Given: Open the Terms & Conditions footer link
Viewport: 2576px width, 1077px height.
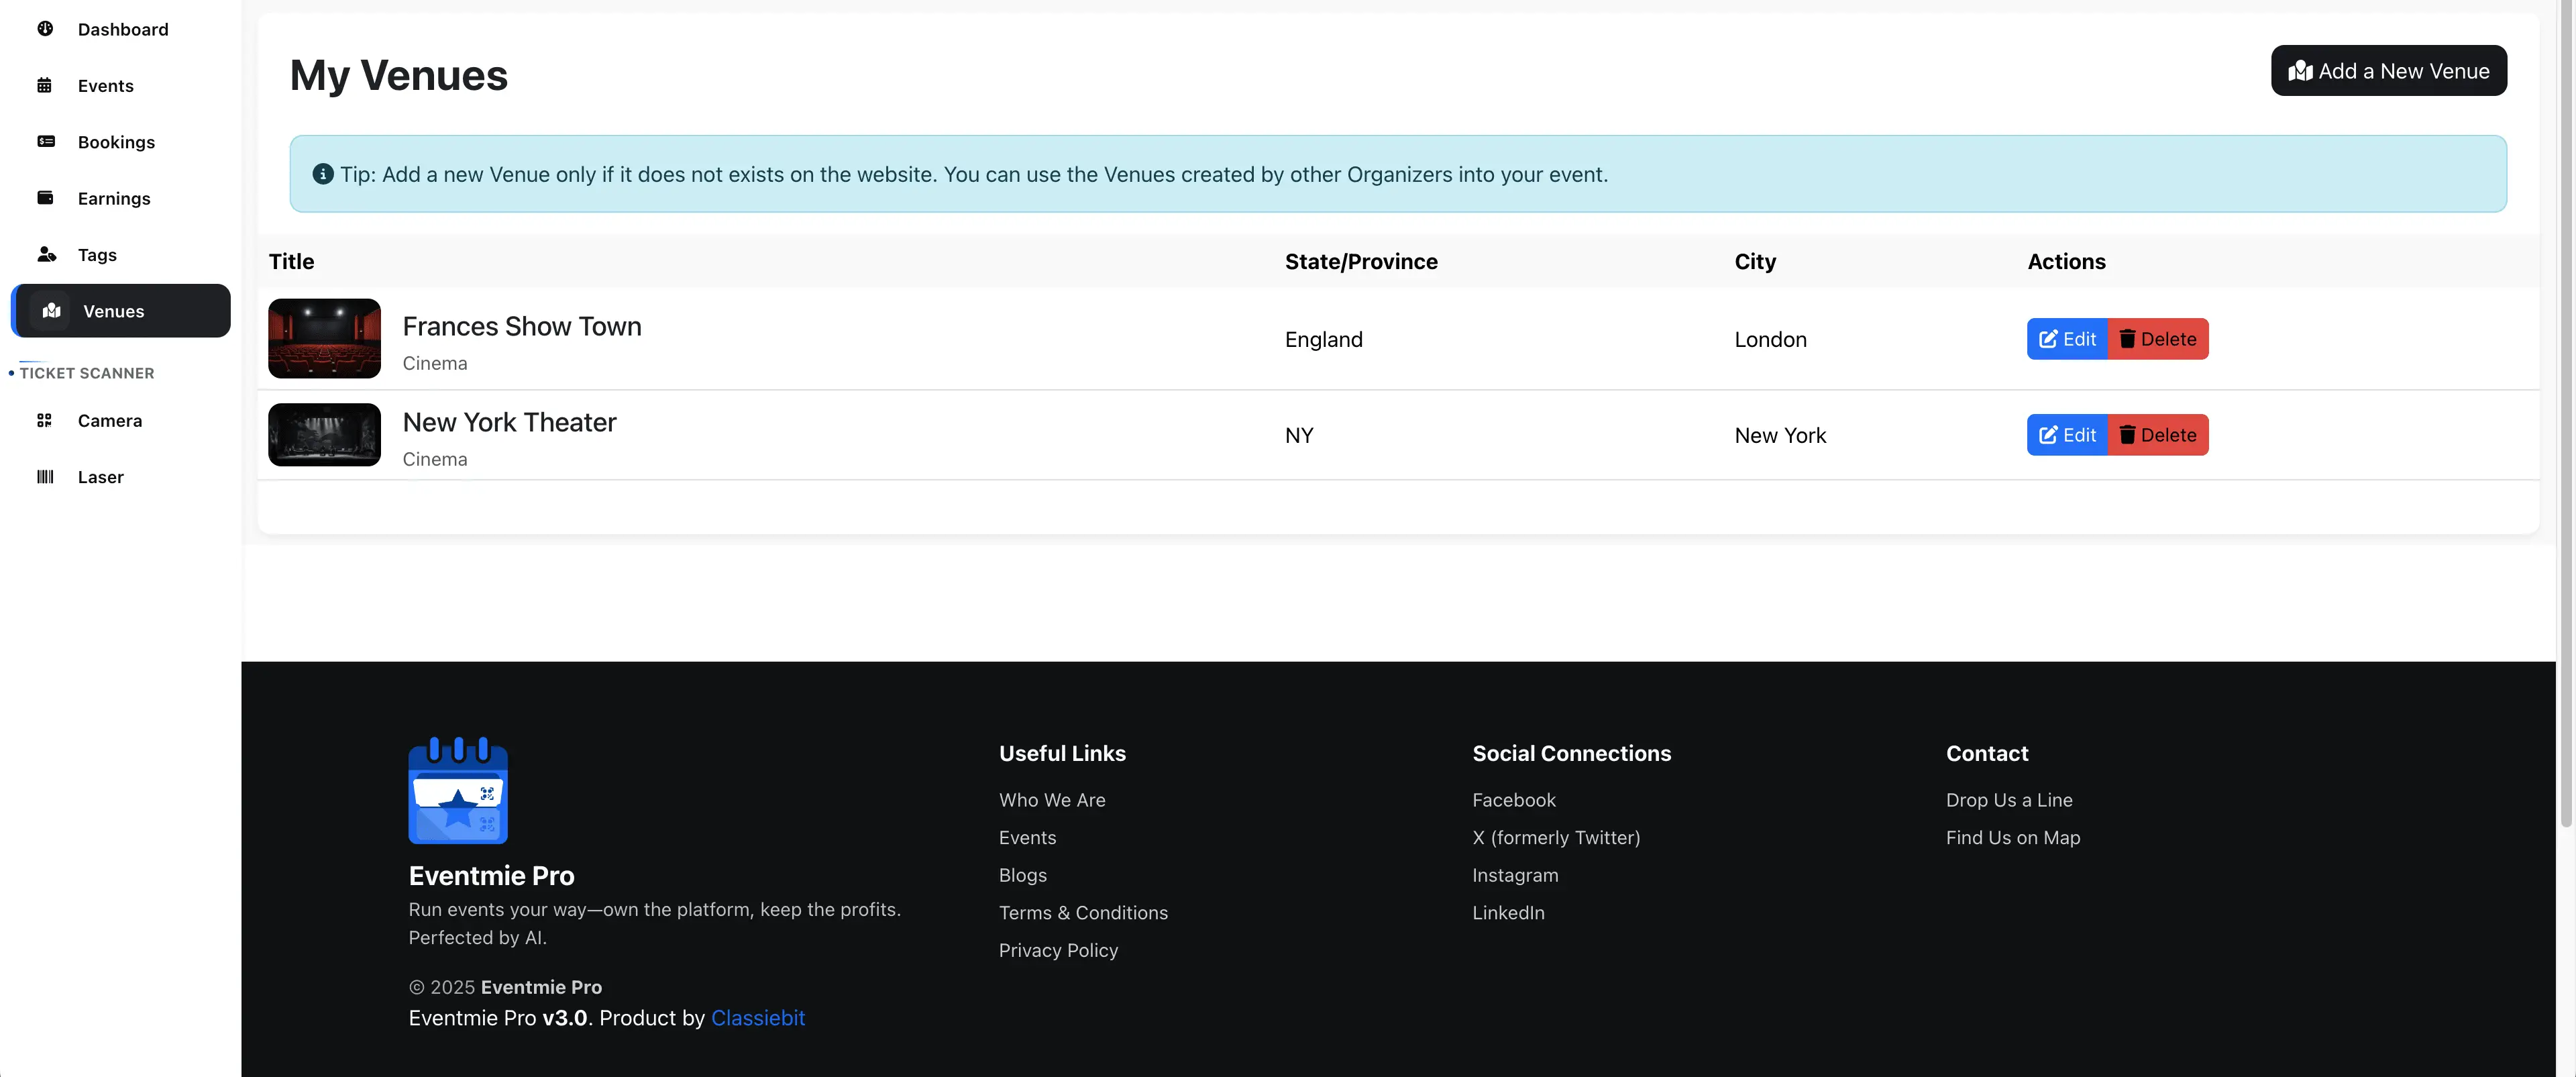Looking at the screenshot, I should [x=1082, y=913].
